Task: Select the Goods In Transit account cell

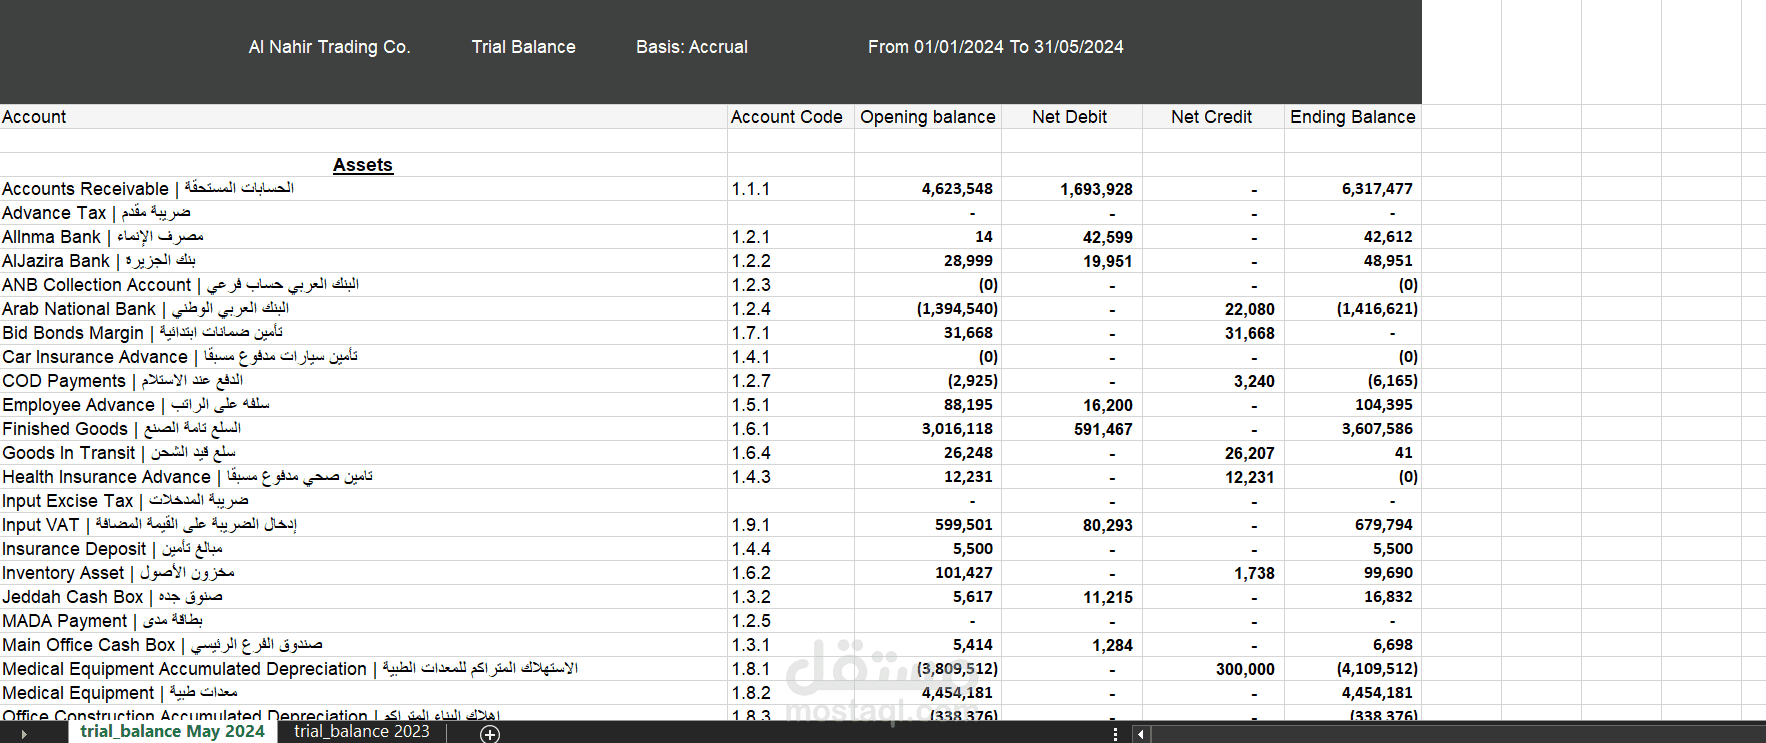Action: click(363, 453)
